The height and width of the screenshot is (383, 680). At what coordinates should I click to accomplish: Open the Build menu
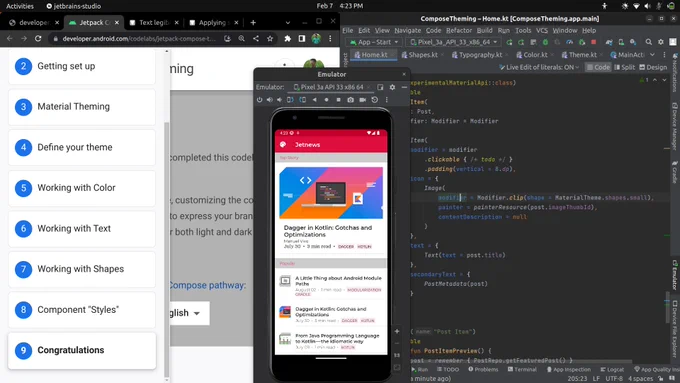pos(484,30)
